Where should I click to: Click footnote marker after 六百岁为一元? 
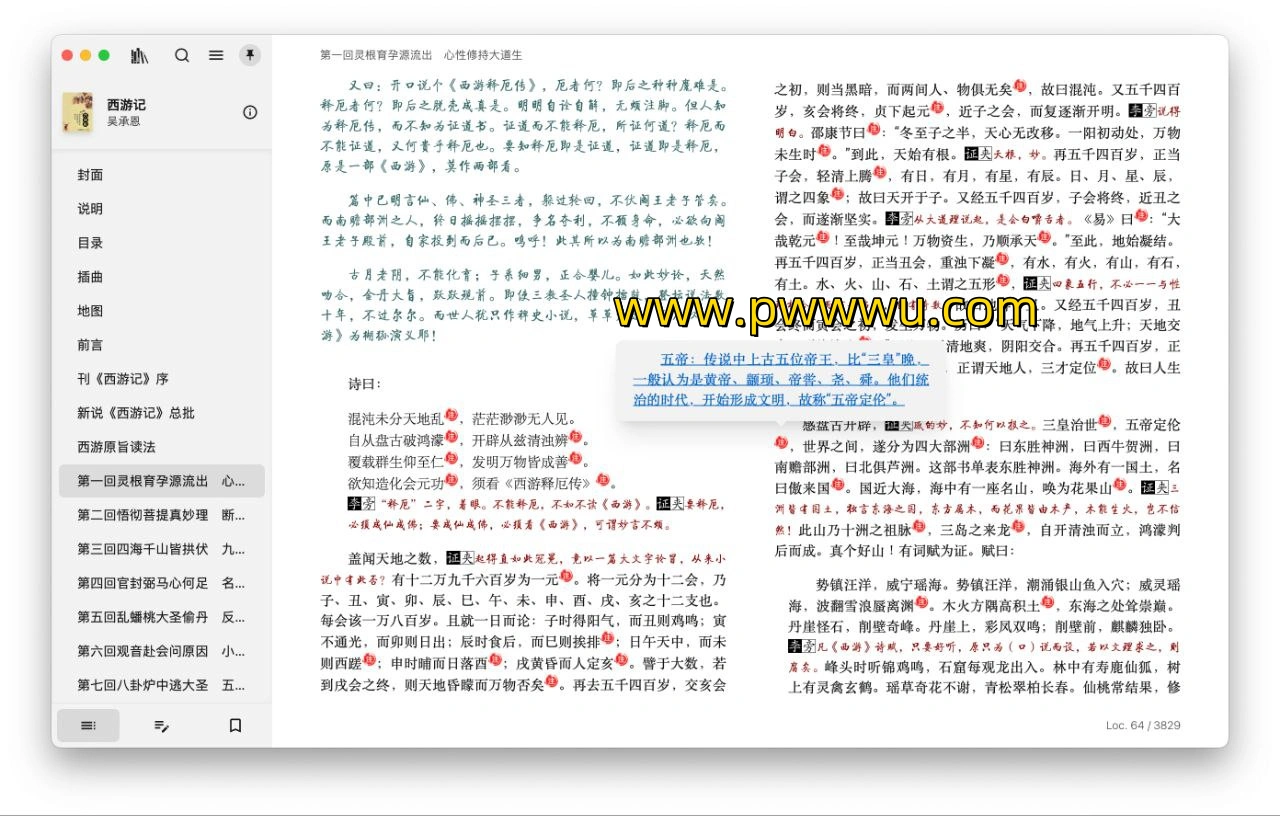pos(566,576)
